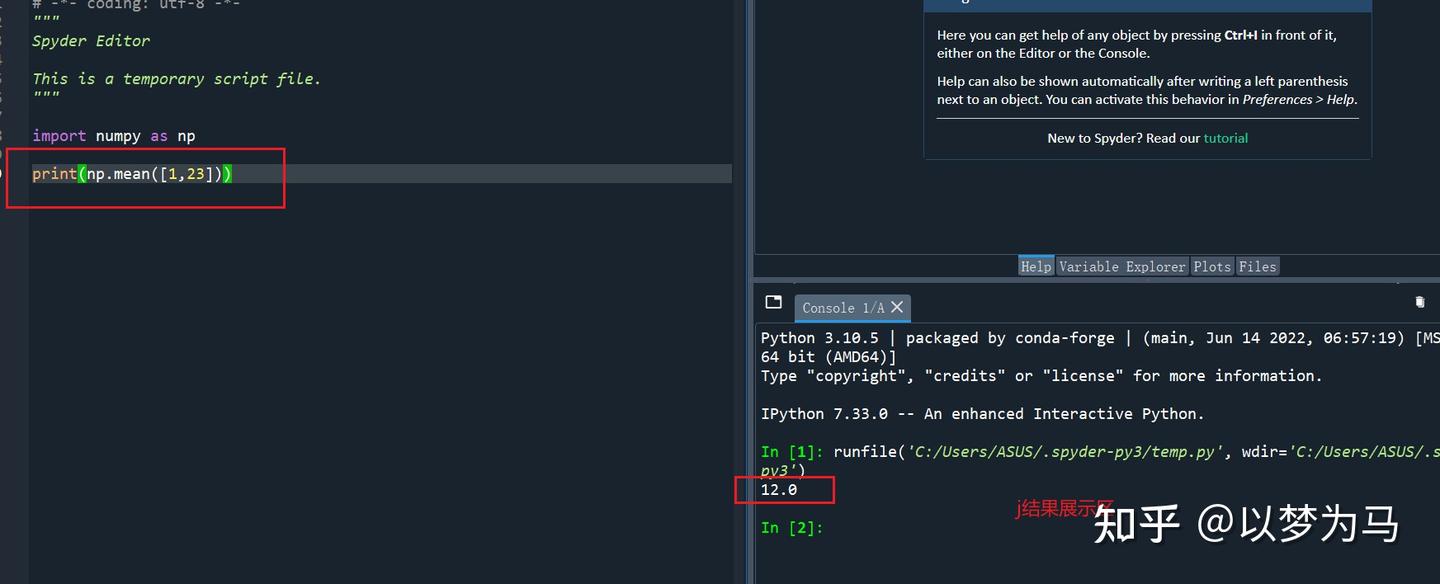Switch to the Files tab
This screenshot has width=1440, height=584.
1257,266
